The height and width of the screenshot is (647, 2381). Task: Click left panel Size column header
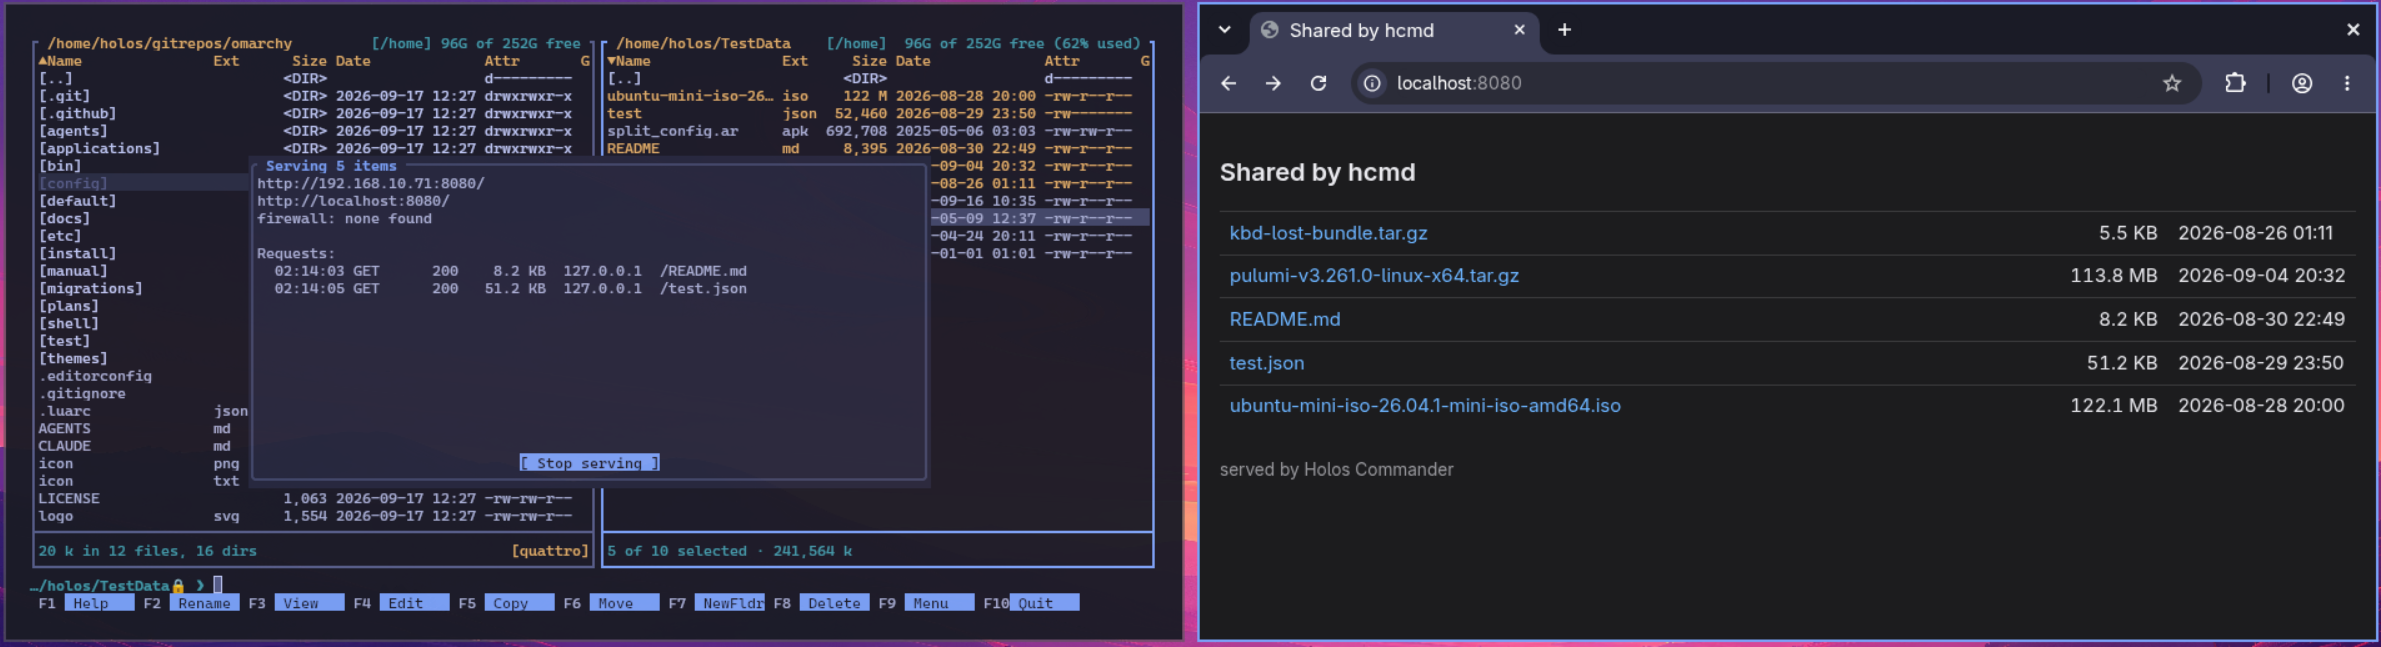coord(309,61)
